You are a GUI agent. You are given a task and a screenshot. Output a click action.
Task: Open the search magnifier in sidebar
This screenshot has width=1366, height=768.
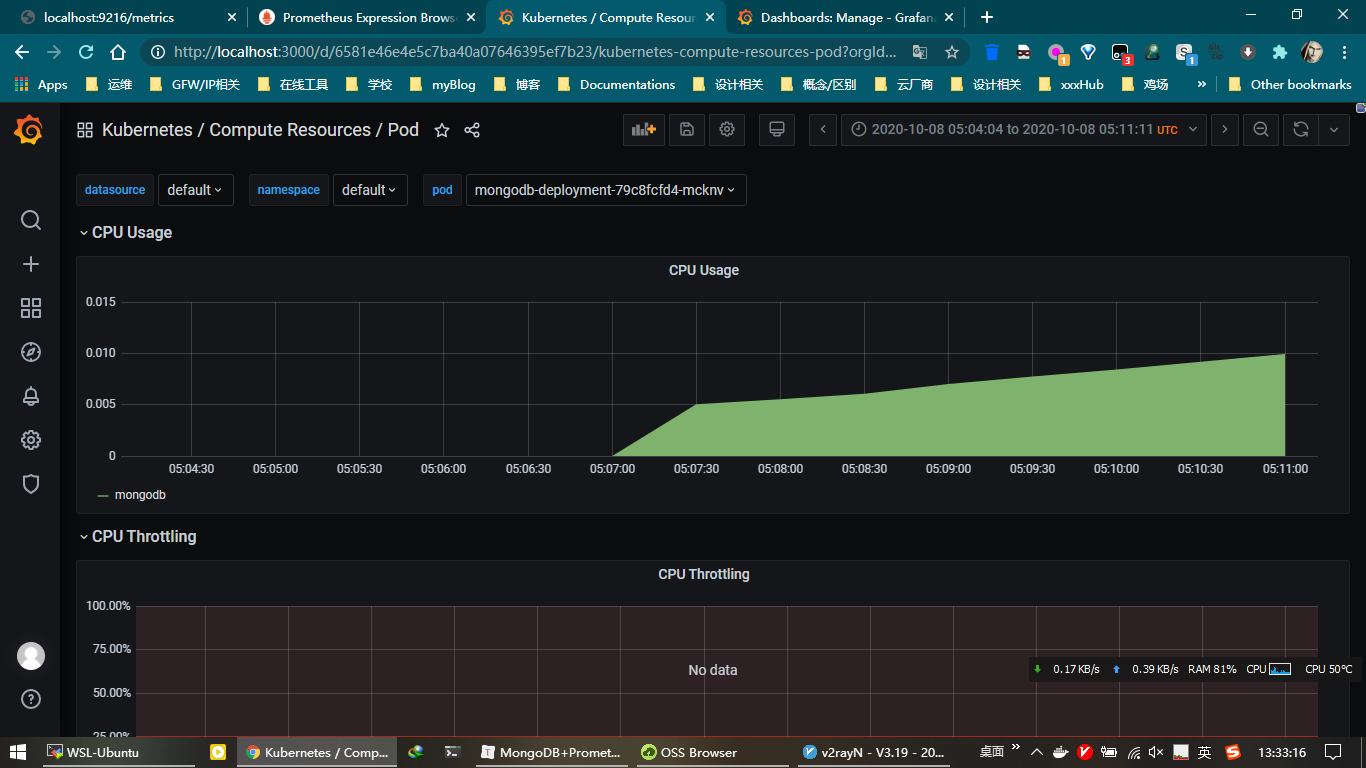(31, 220)
